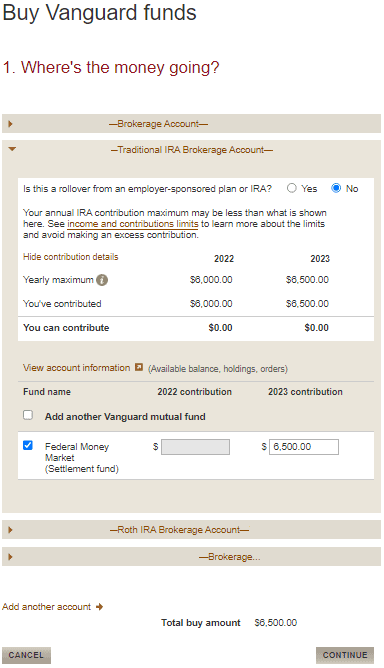Screen dimensions: 384x668
Task: Select the No rollover radio button
Action: coord(336,188)
